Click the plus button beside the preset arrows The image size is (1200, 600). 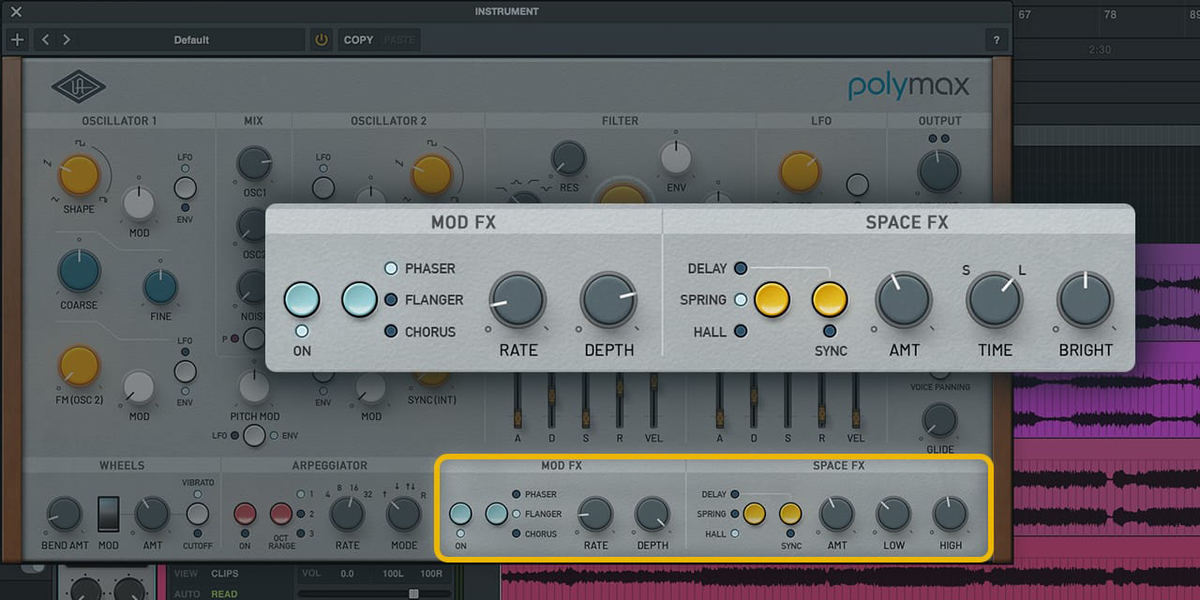[x=16, y=40]
